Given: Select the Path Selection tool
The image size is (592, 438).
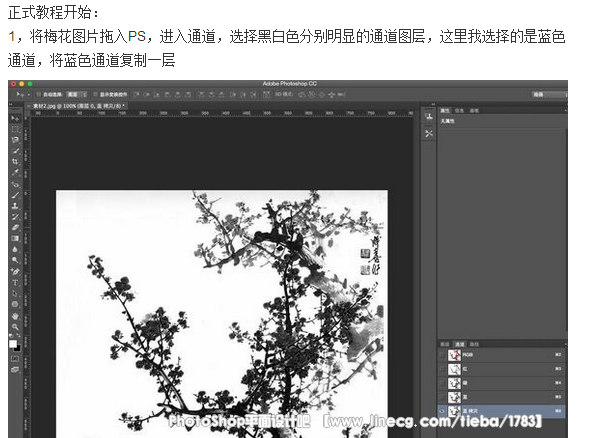Looking at the screenshot, I should click(15, 293).
